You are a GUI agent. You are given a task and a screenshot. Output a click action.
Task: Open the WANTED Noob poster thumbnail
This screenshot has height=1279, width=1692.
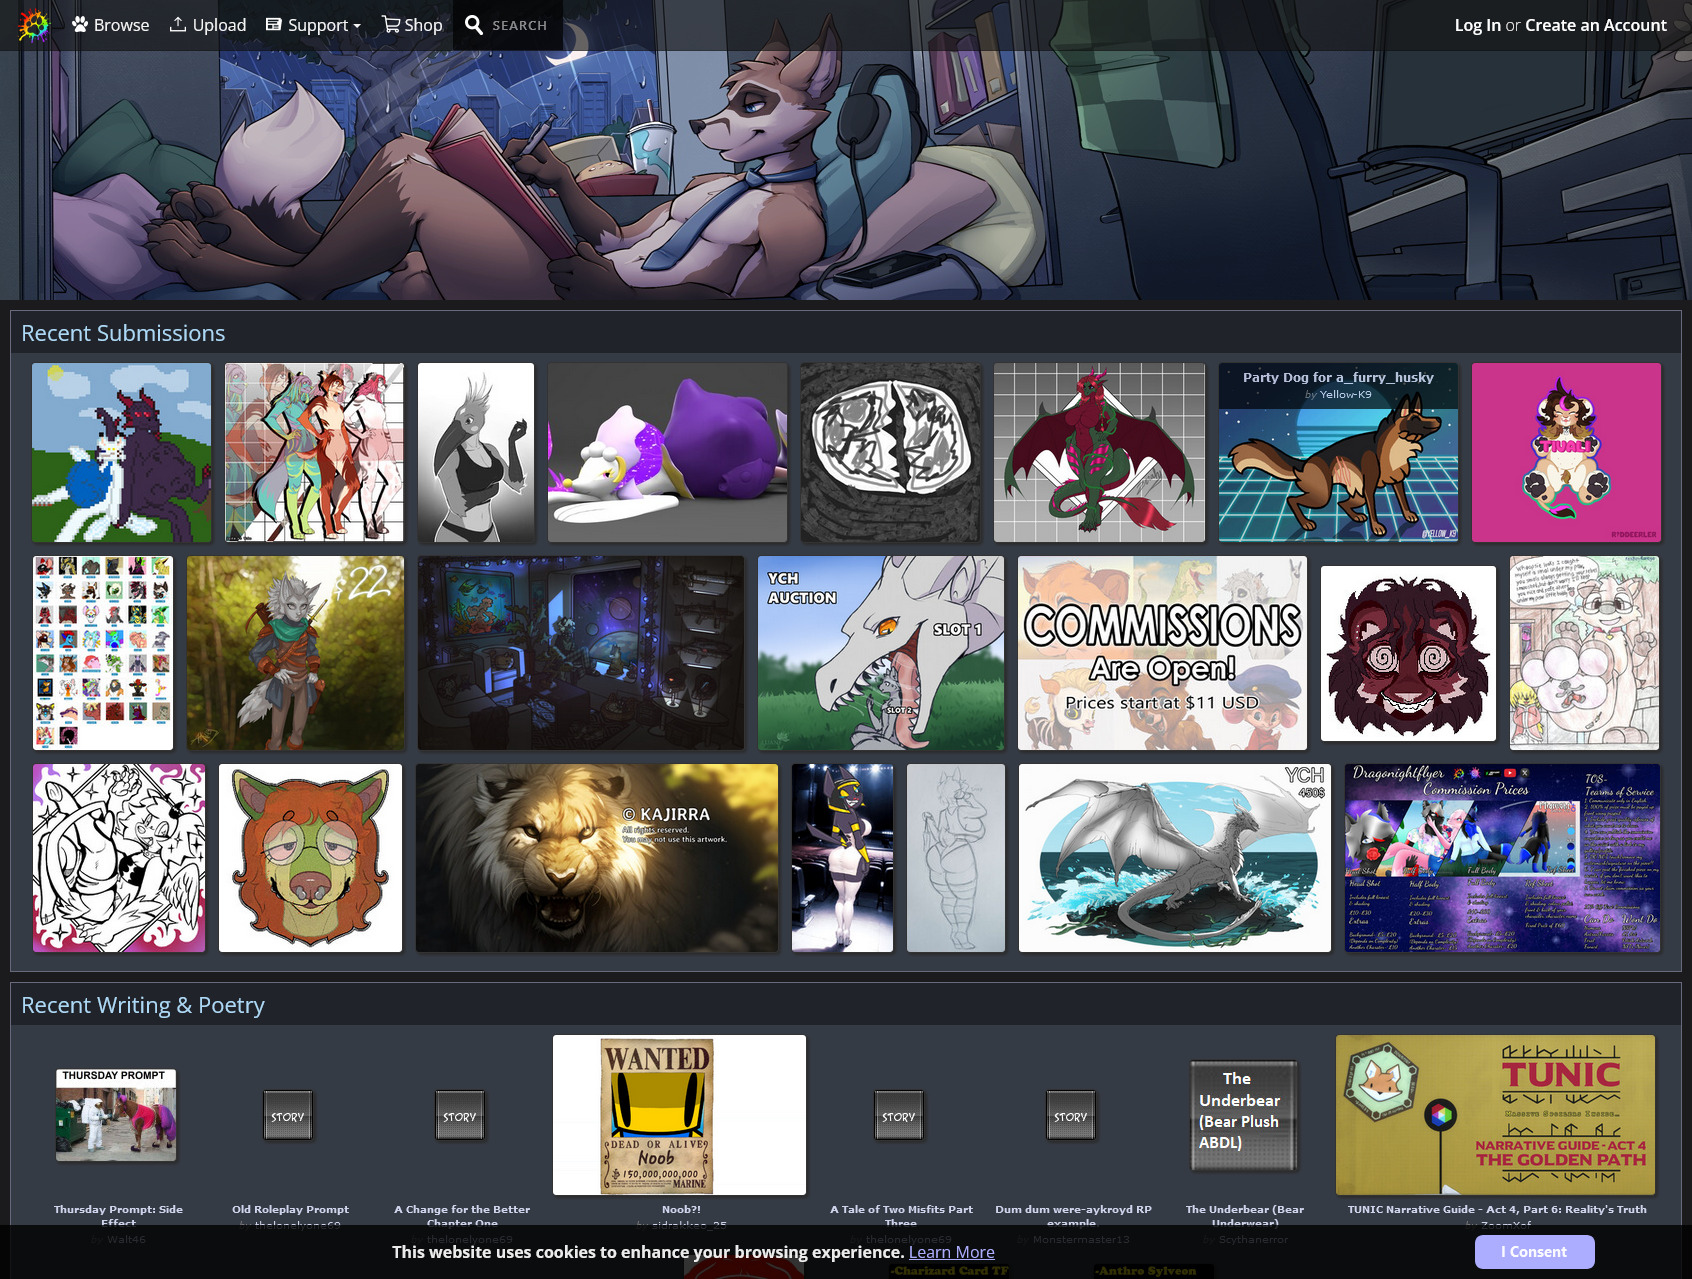click(679, 1115)
